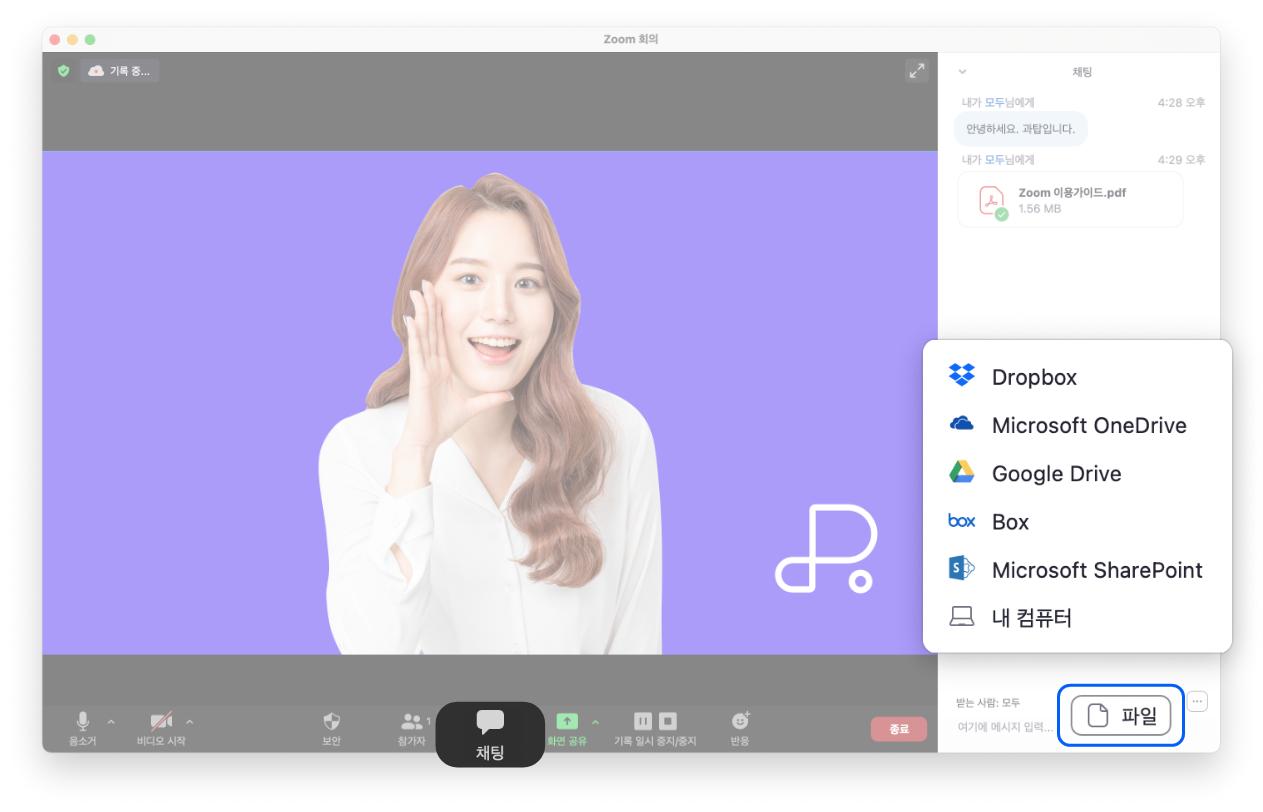Click the red End meeting button

click(x=898, y=729)
